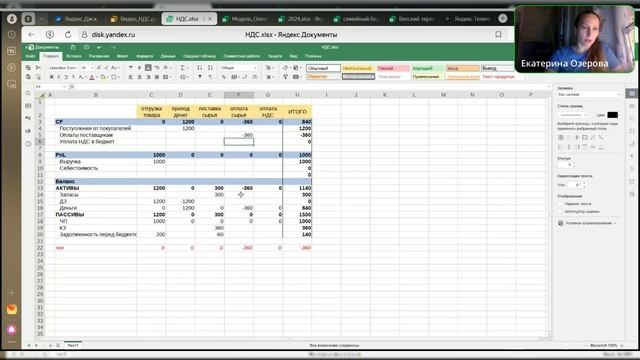Open the number format dropdown Общий

pos(239,68)
